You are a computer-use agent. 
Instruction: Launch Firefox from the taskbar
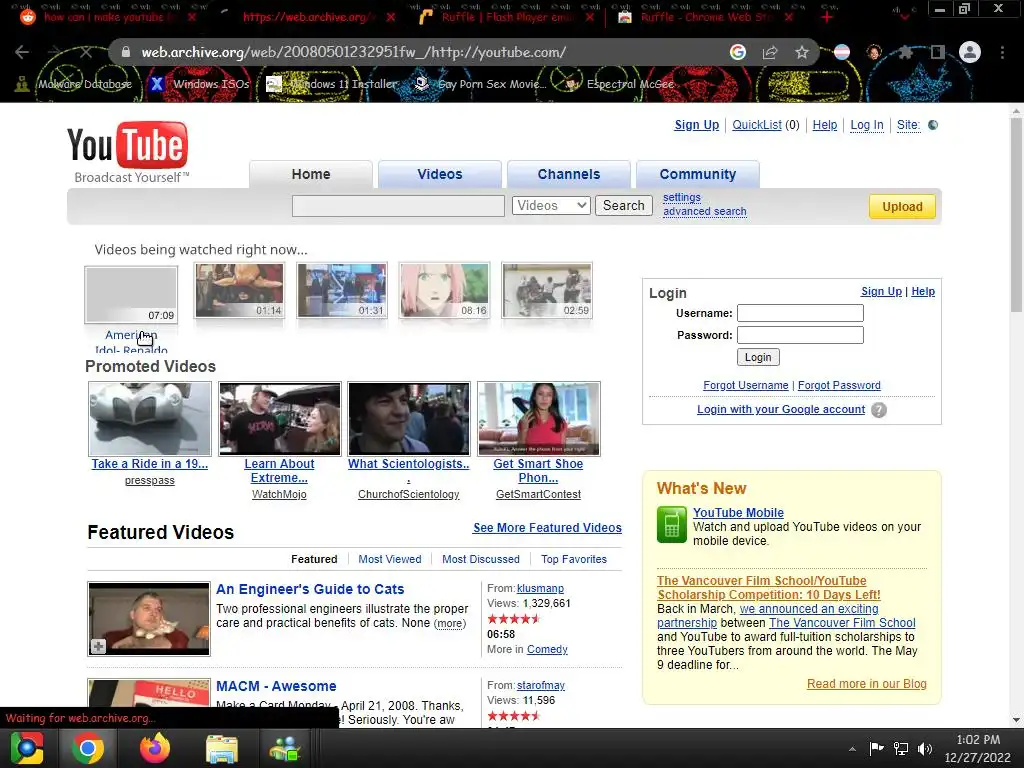pos(155,748)
